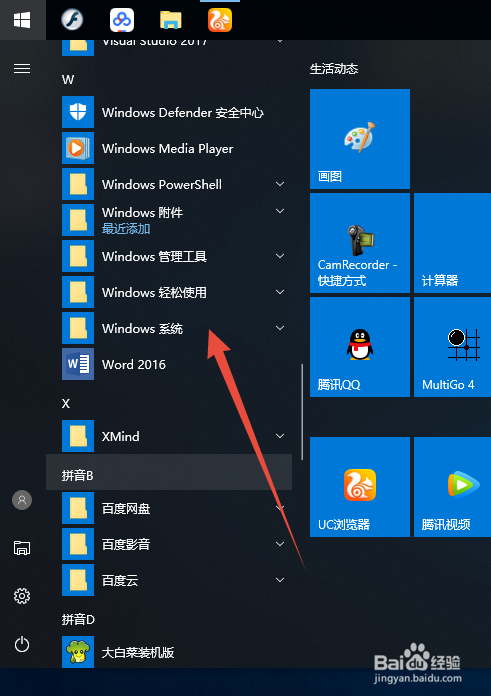Open File Explorer from the Start sidebar
491x696 pixels.
click(x=22, y=548)
